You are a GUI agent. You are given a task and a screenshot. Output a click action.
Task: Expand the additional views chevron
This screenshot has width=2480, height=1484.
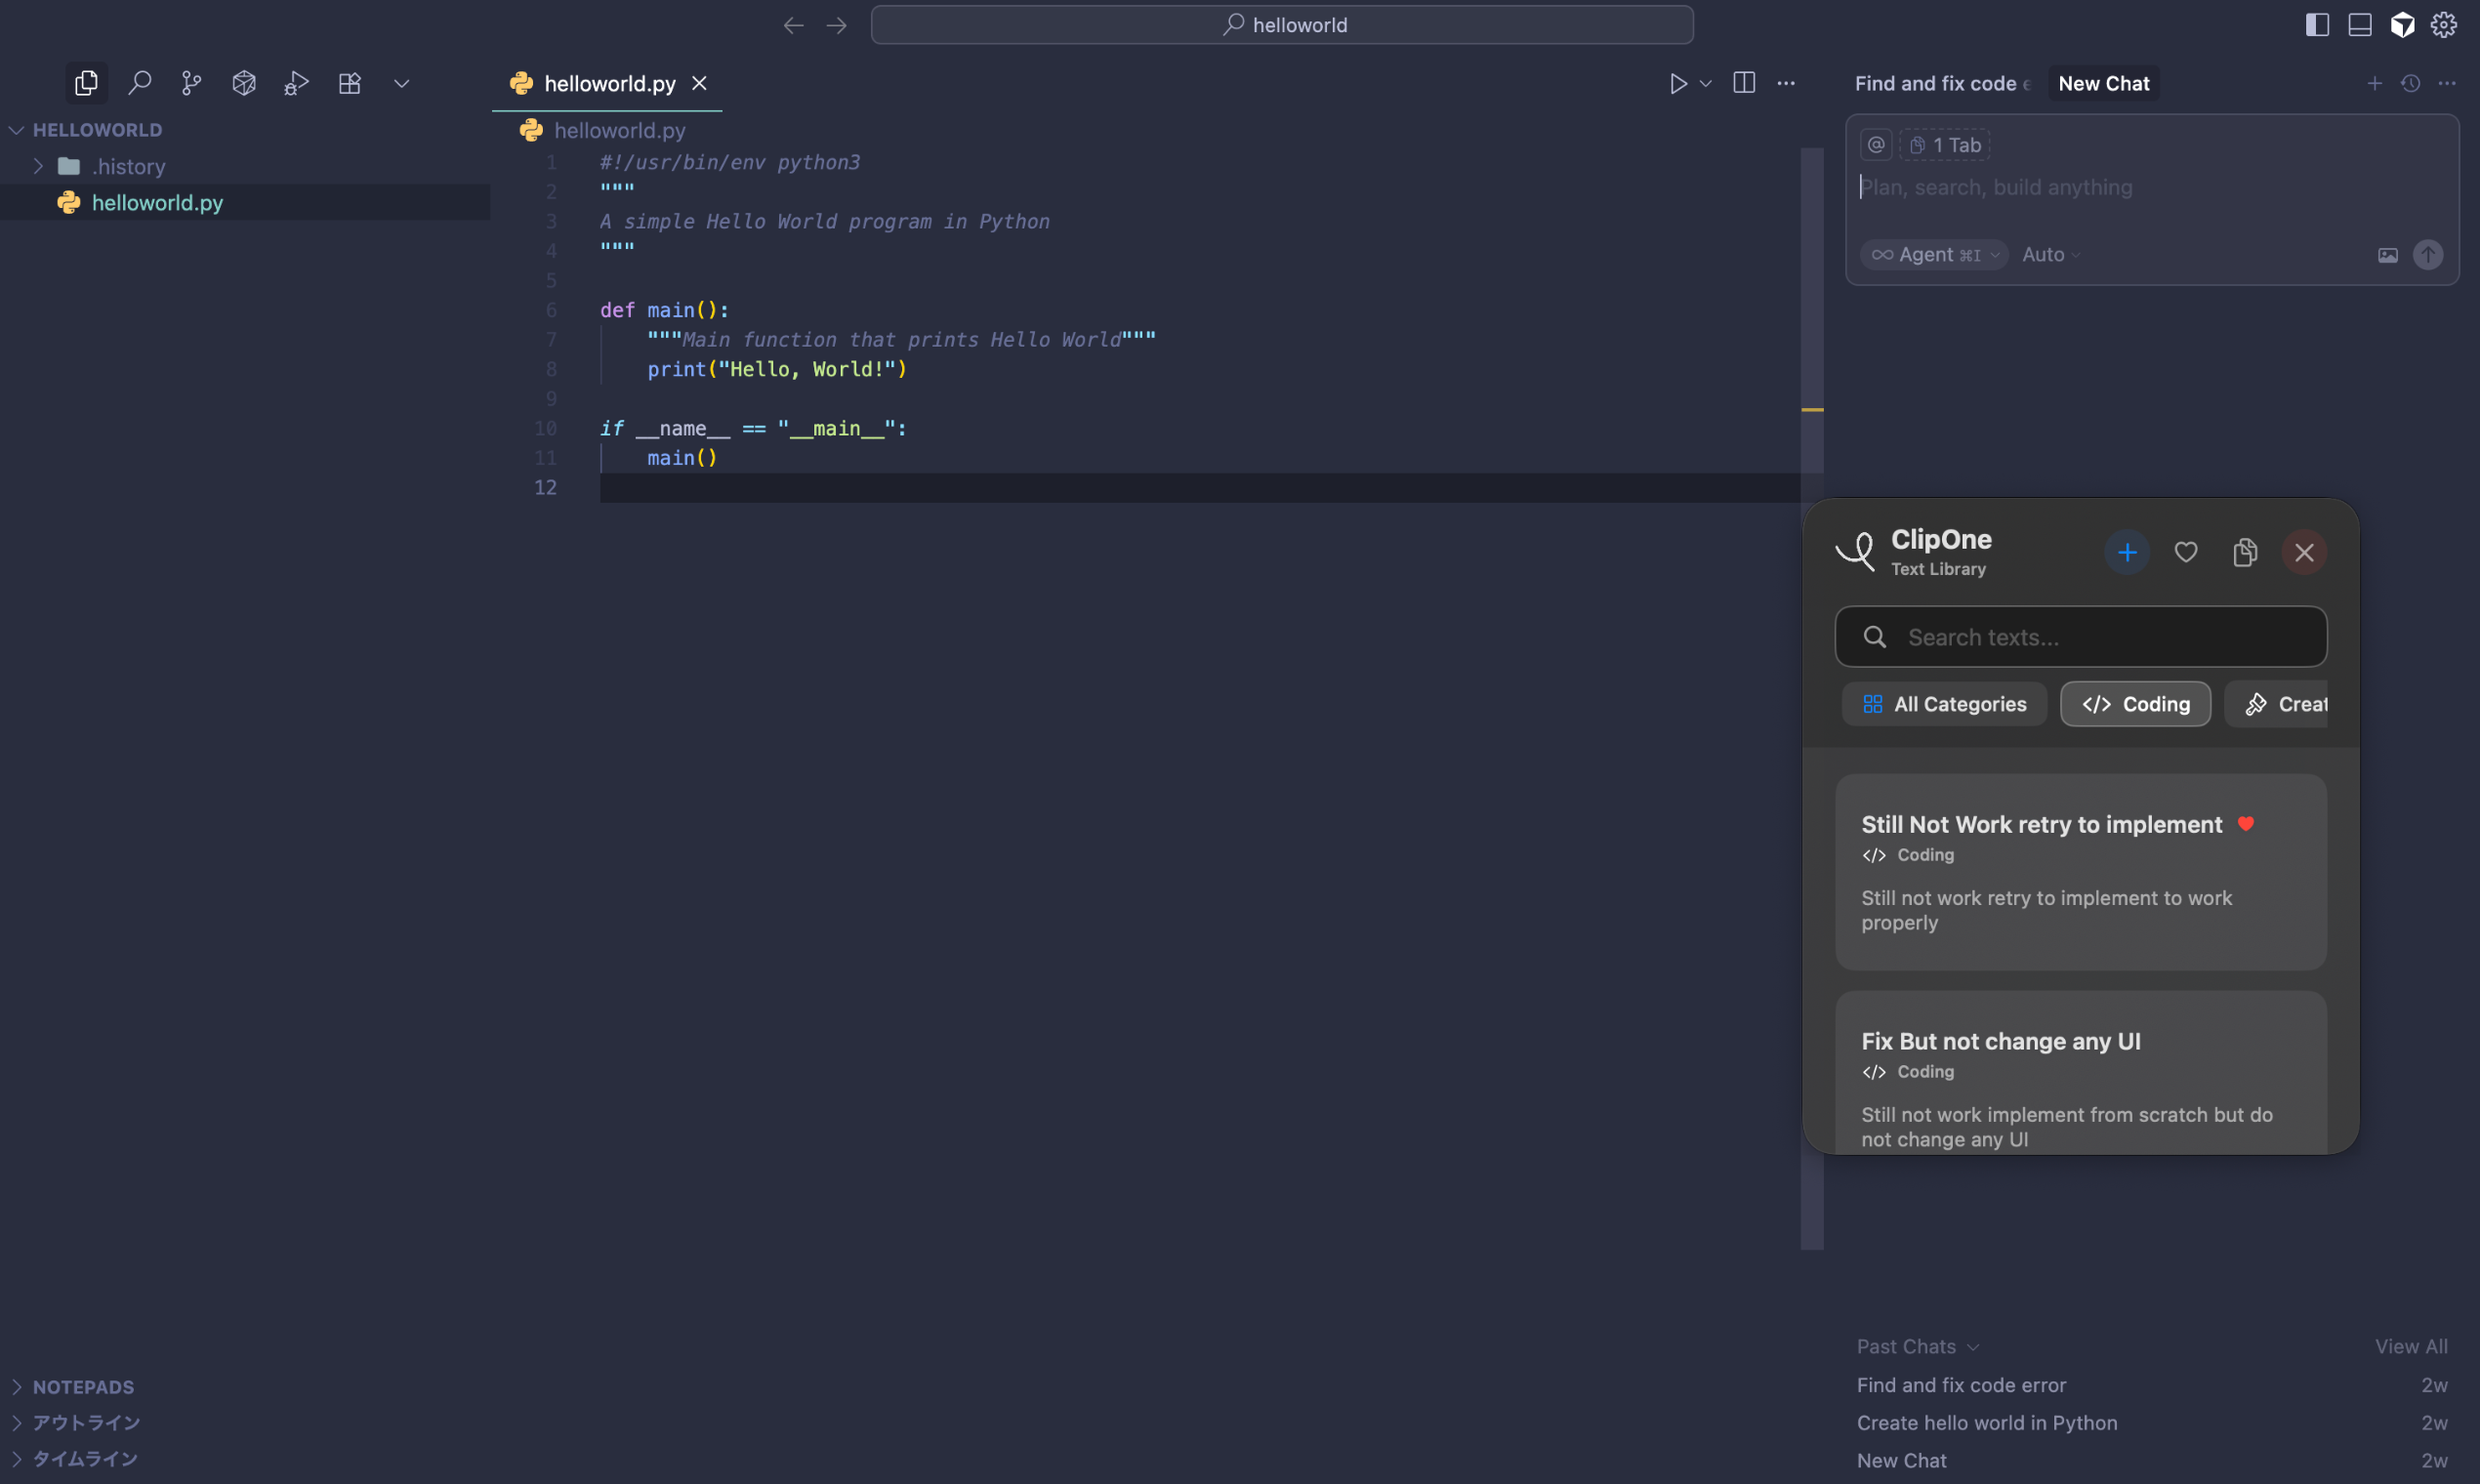(401, 83)
